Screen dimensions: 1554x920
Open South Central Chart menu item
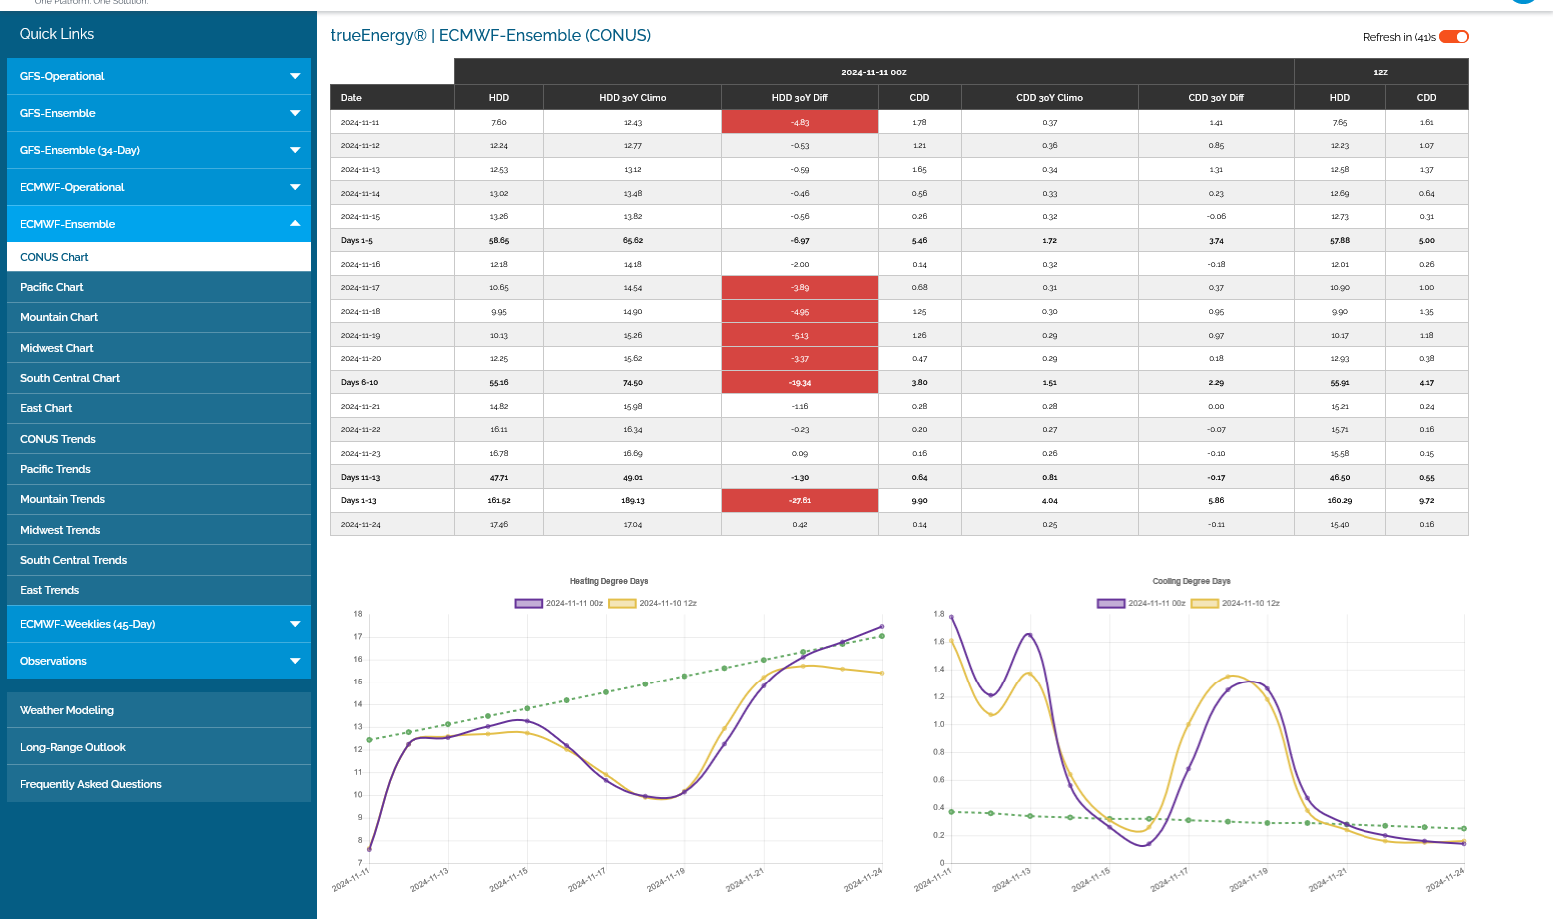(159, 378)
